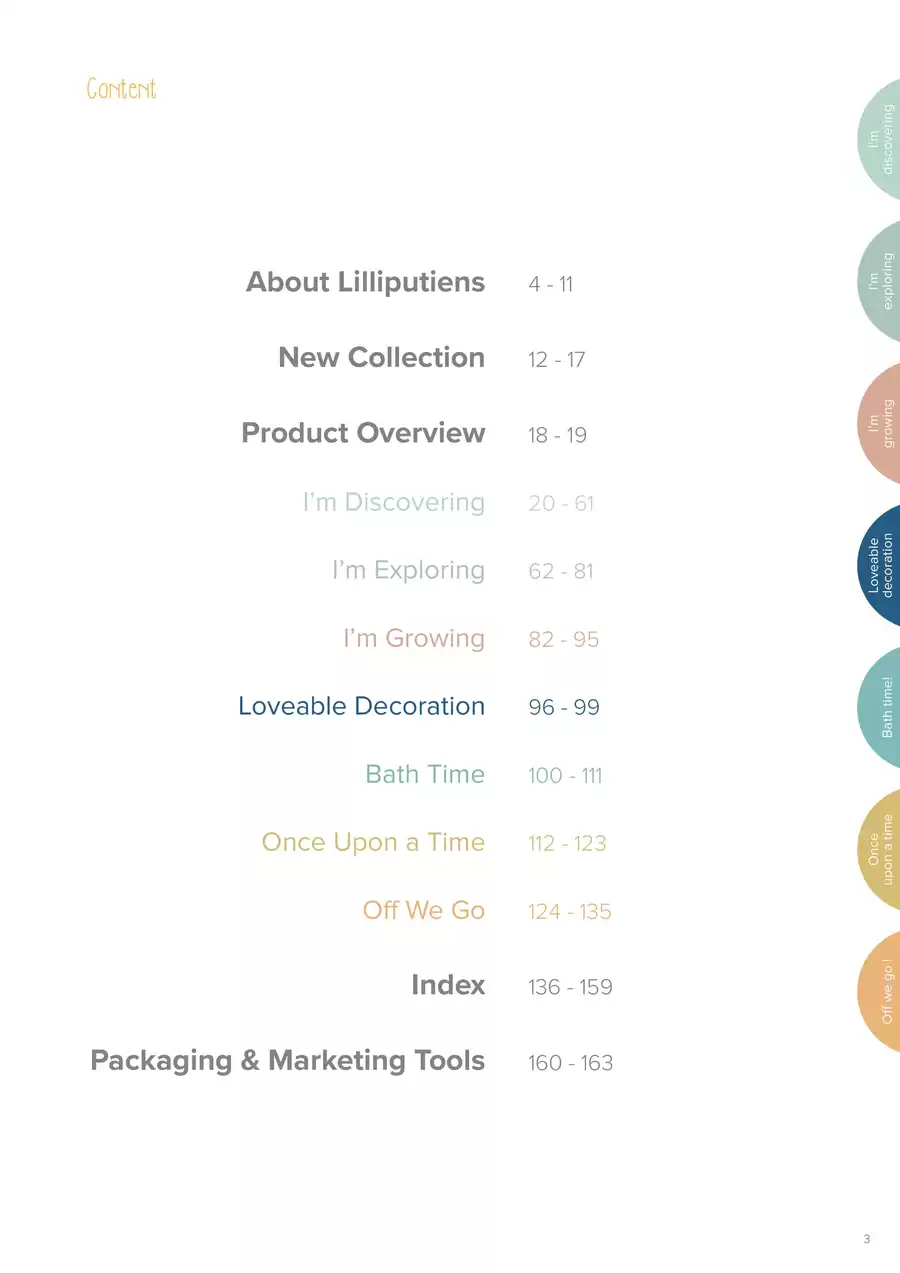The height and width of the screenshot is (1273, 900).
Task: Open the Index section entry
Action: [x=448, y=985]
